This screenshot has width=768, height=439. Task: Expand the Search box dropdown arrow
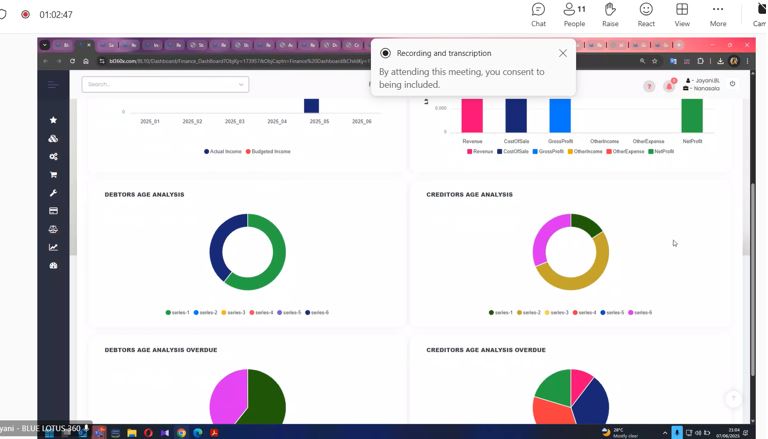241,85
